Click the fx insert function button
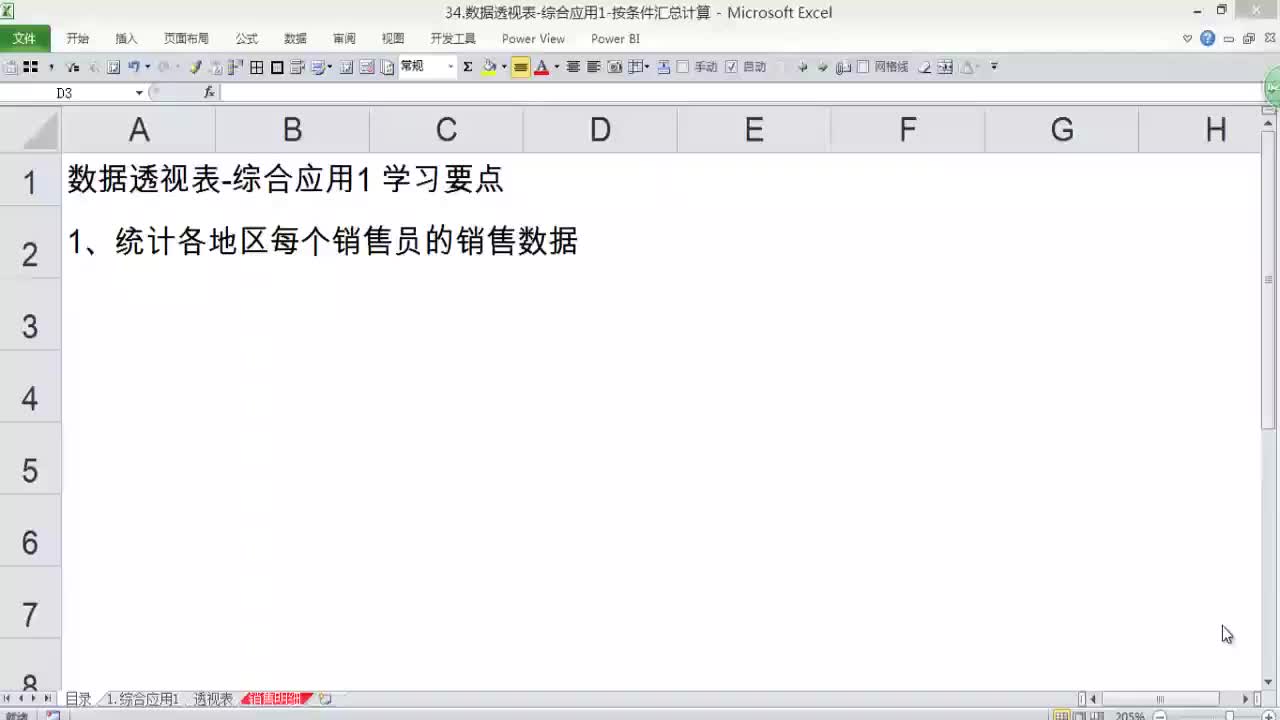The height and width of the screenshot is (720, 1280). [209, 93]
